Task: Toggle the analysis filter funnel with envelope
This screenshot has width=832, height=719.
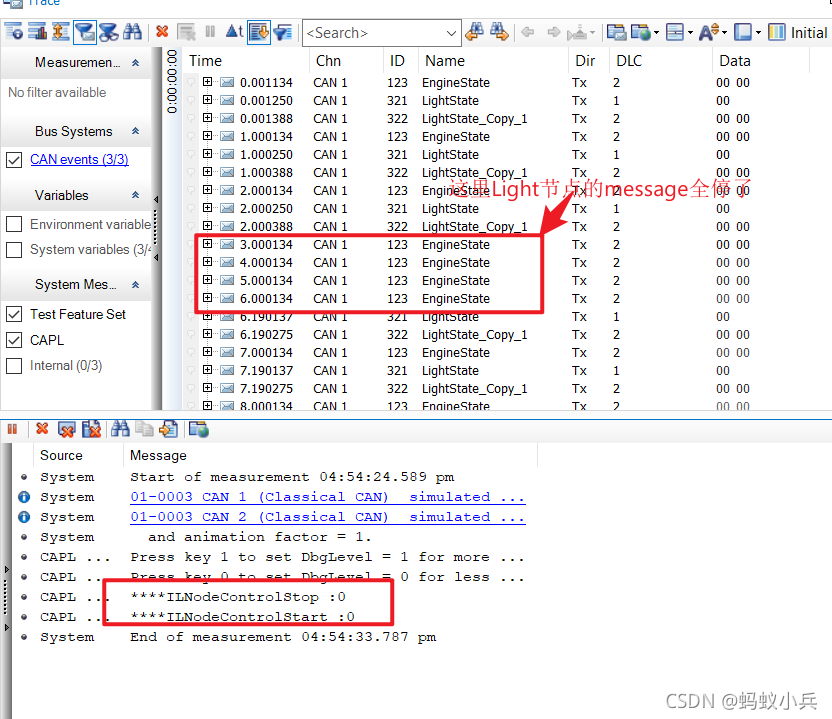Action: tap(84, 32)
